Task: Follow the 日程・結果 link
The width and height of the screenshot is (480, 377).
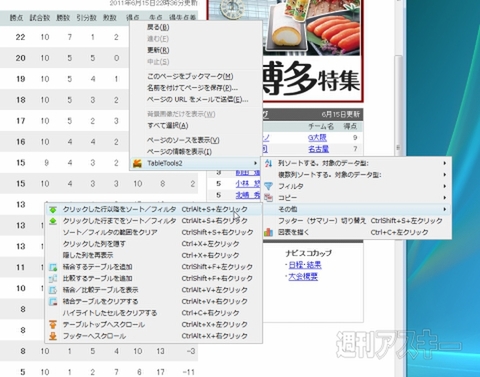Action: (x=305, y=265)
